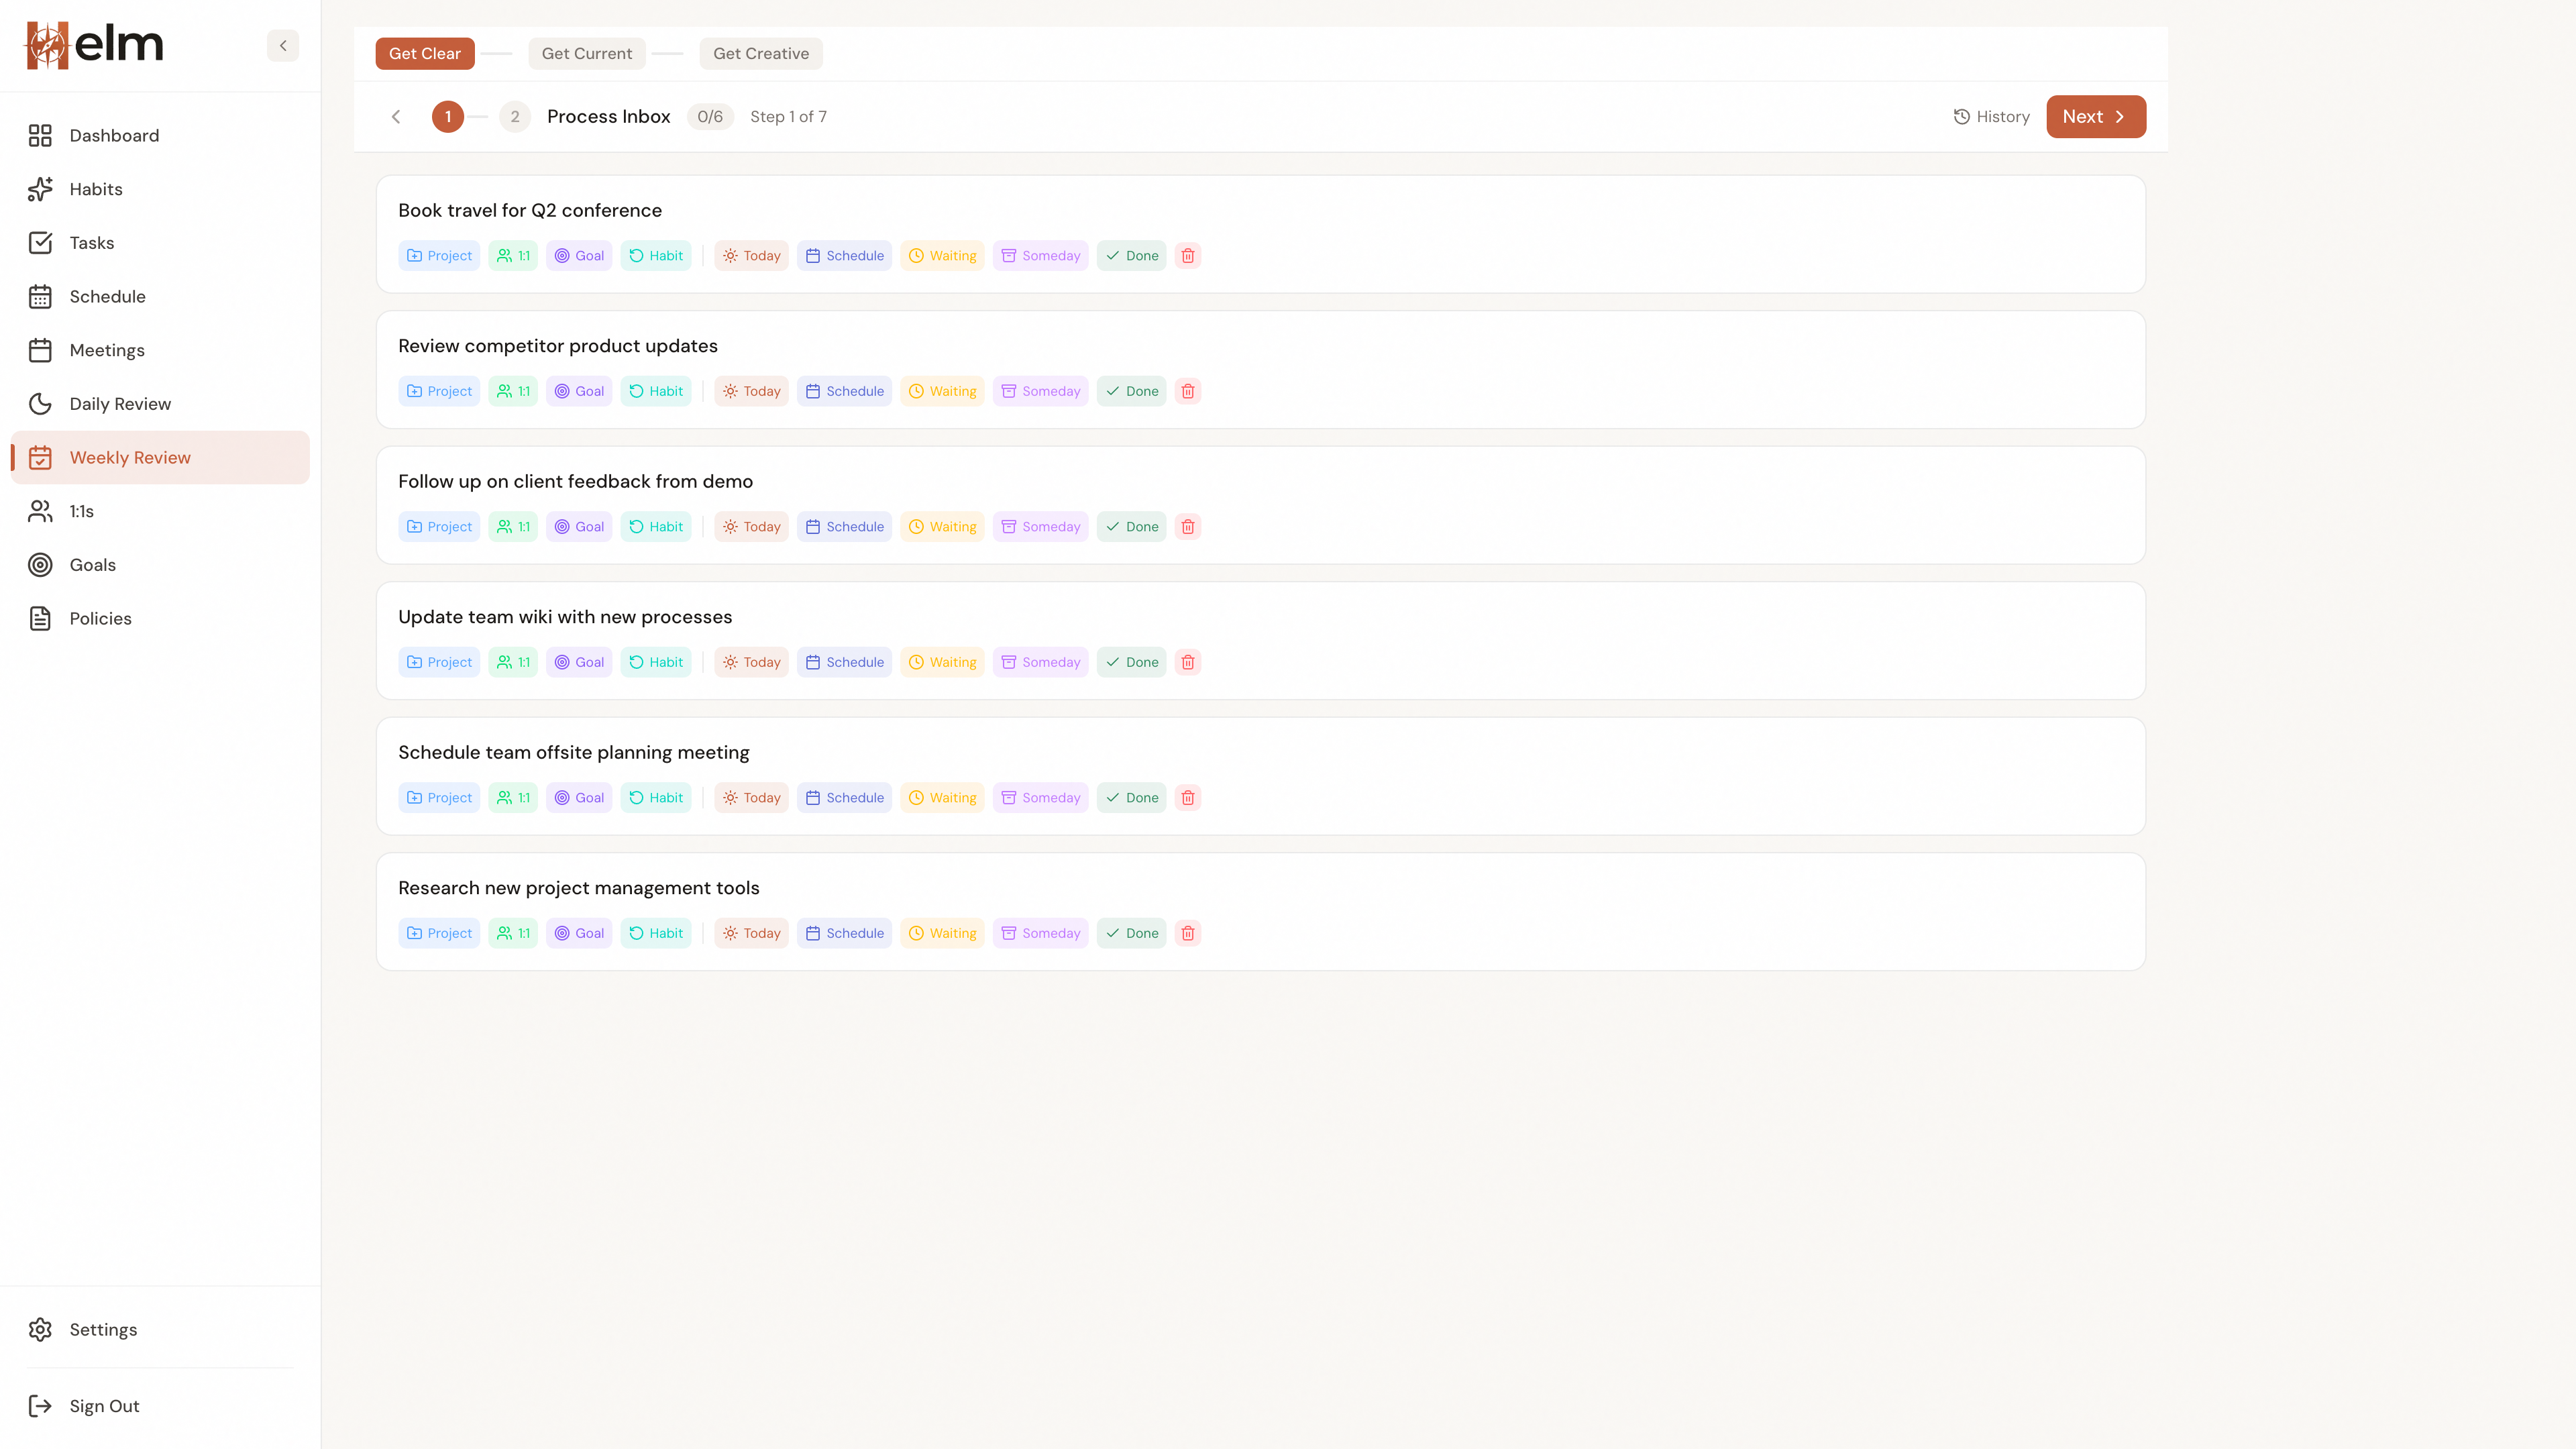Image resolution: width=2576 pixels, height=1449 pixels.
Task: Collapse the left sidebar
Action: point(282,45)
